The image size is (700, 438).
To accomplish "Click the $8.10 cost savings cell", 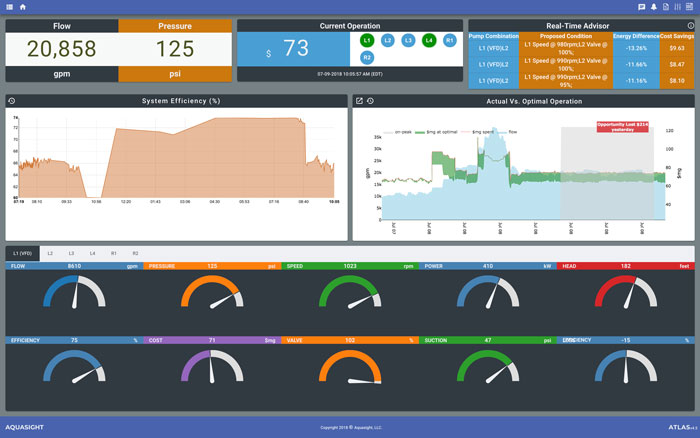I will (x=677, y=81).
